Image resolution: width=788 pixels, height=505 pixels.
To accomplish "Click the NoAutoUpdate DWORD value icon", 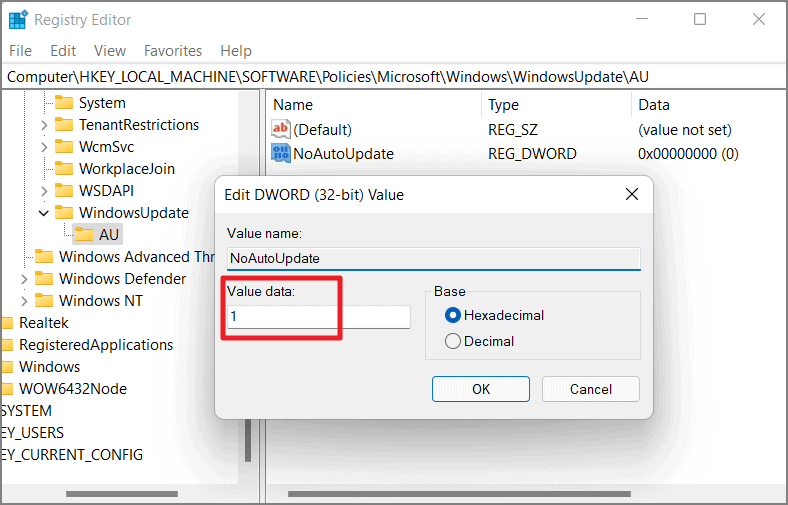I will click(x=280, y=153).
